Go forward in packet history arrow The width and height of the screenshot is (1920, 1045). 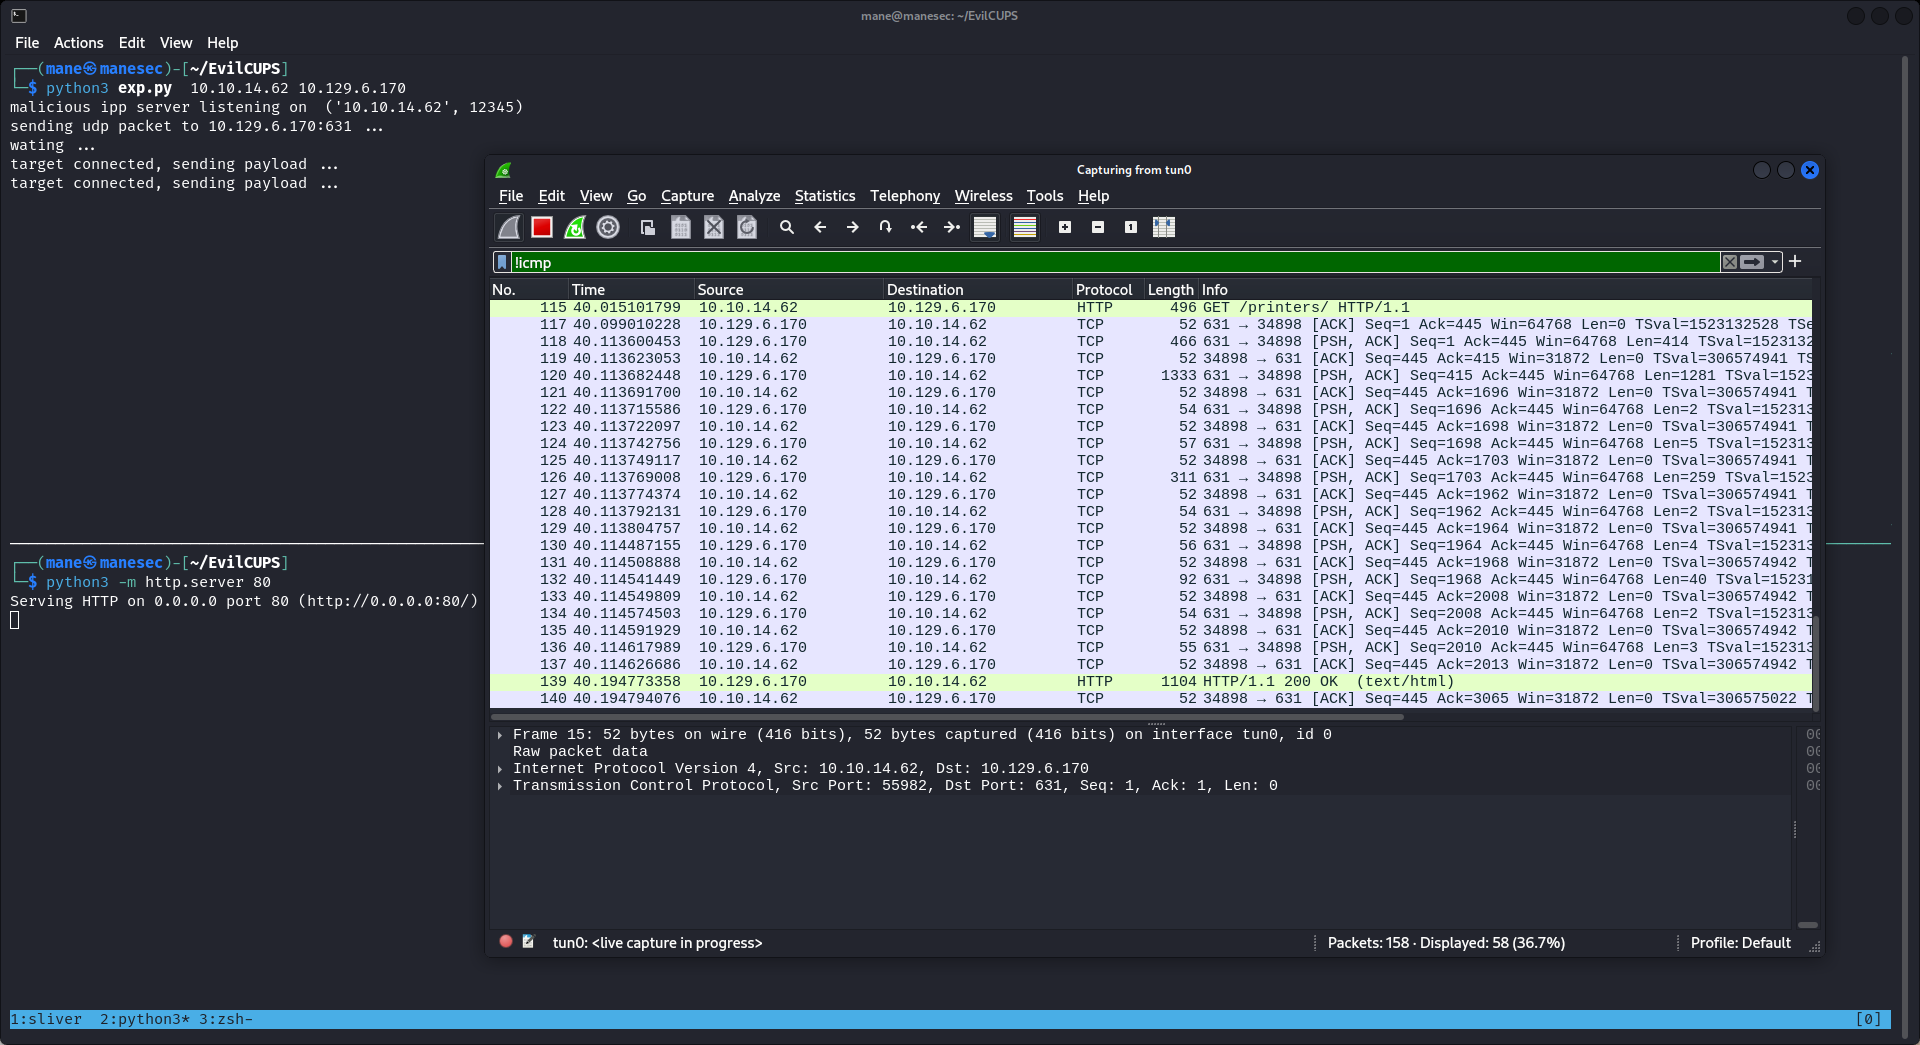[853, 228]
